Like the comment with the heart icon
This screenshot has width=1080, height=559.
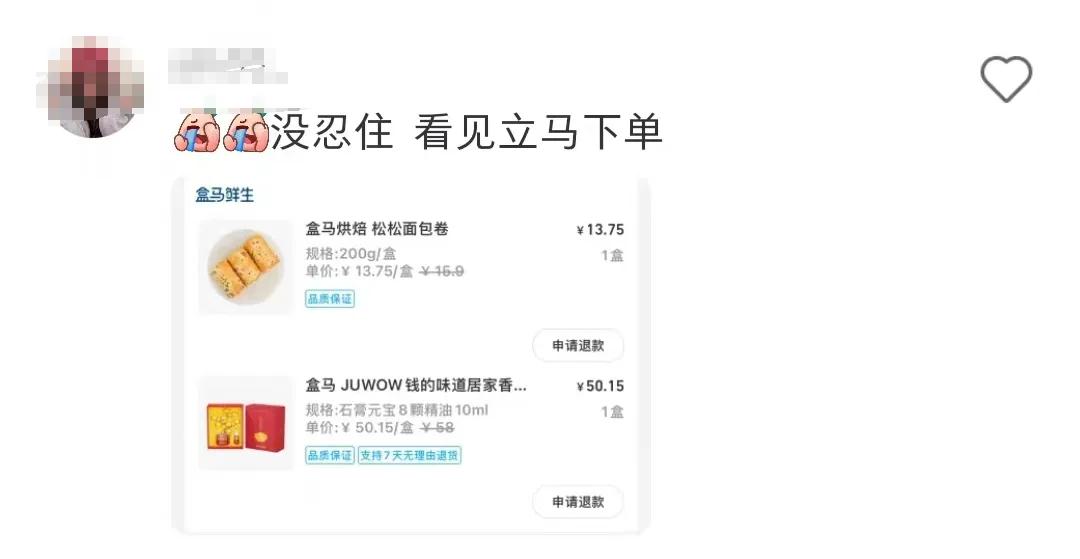tap(1006, 79)
